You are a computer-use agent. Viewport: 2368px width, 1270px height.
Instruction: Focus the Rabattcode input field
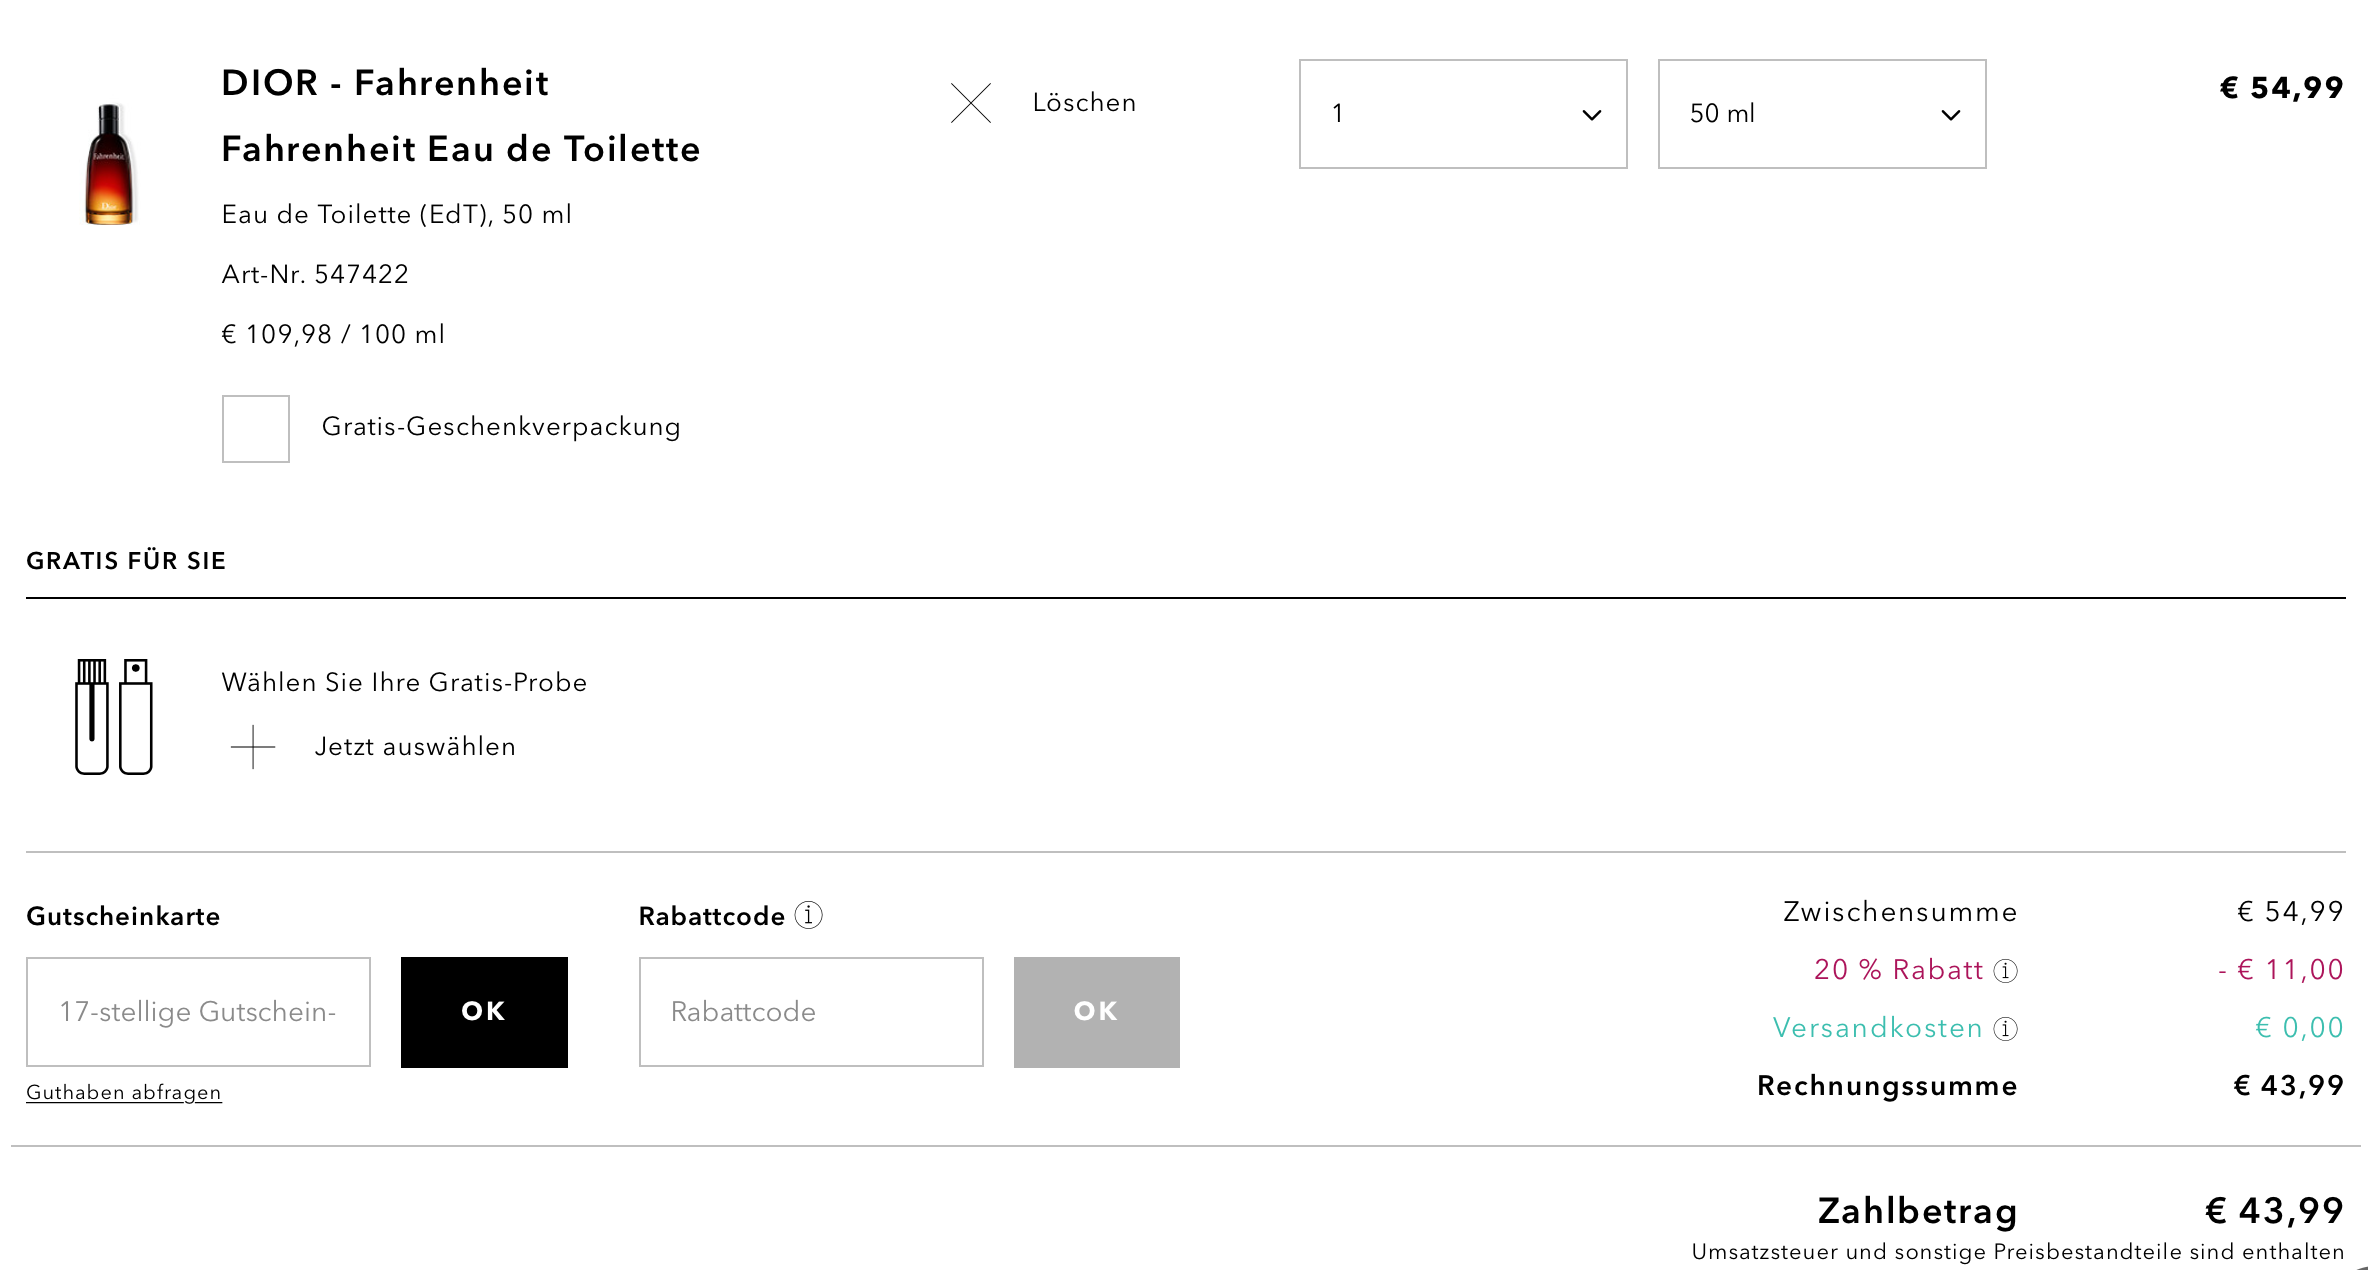[811, 1012]
